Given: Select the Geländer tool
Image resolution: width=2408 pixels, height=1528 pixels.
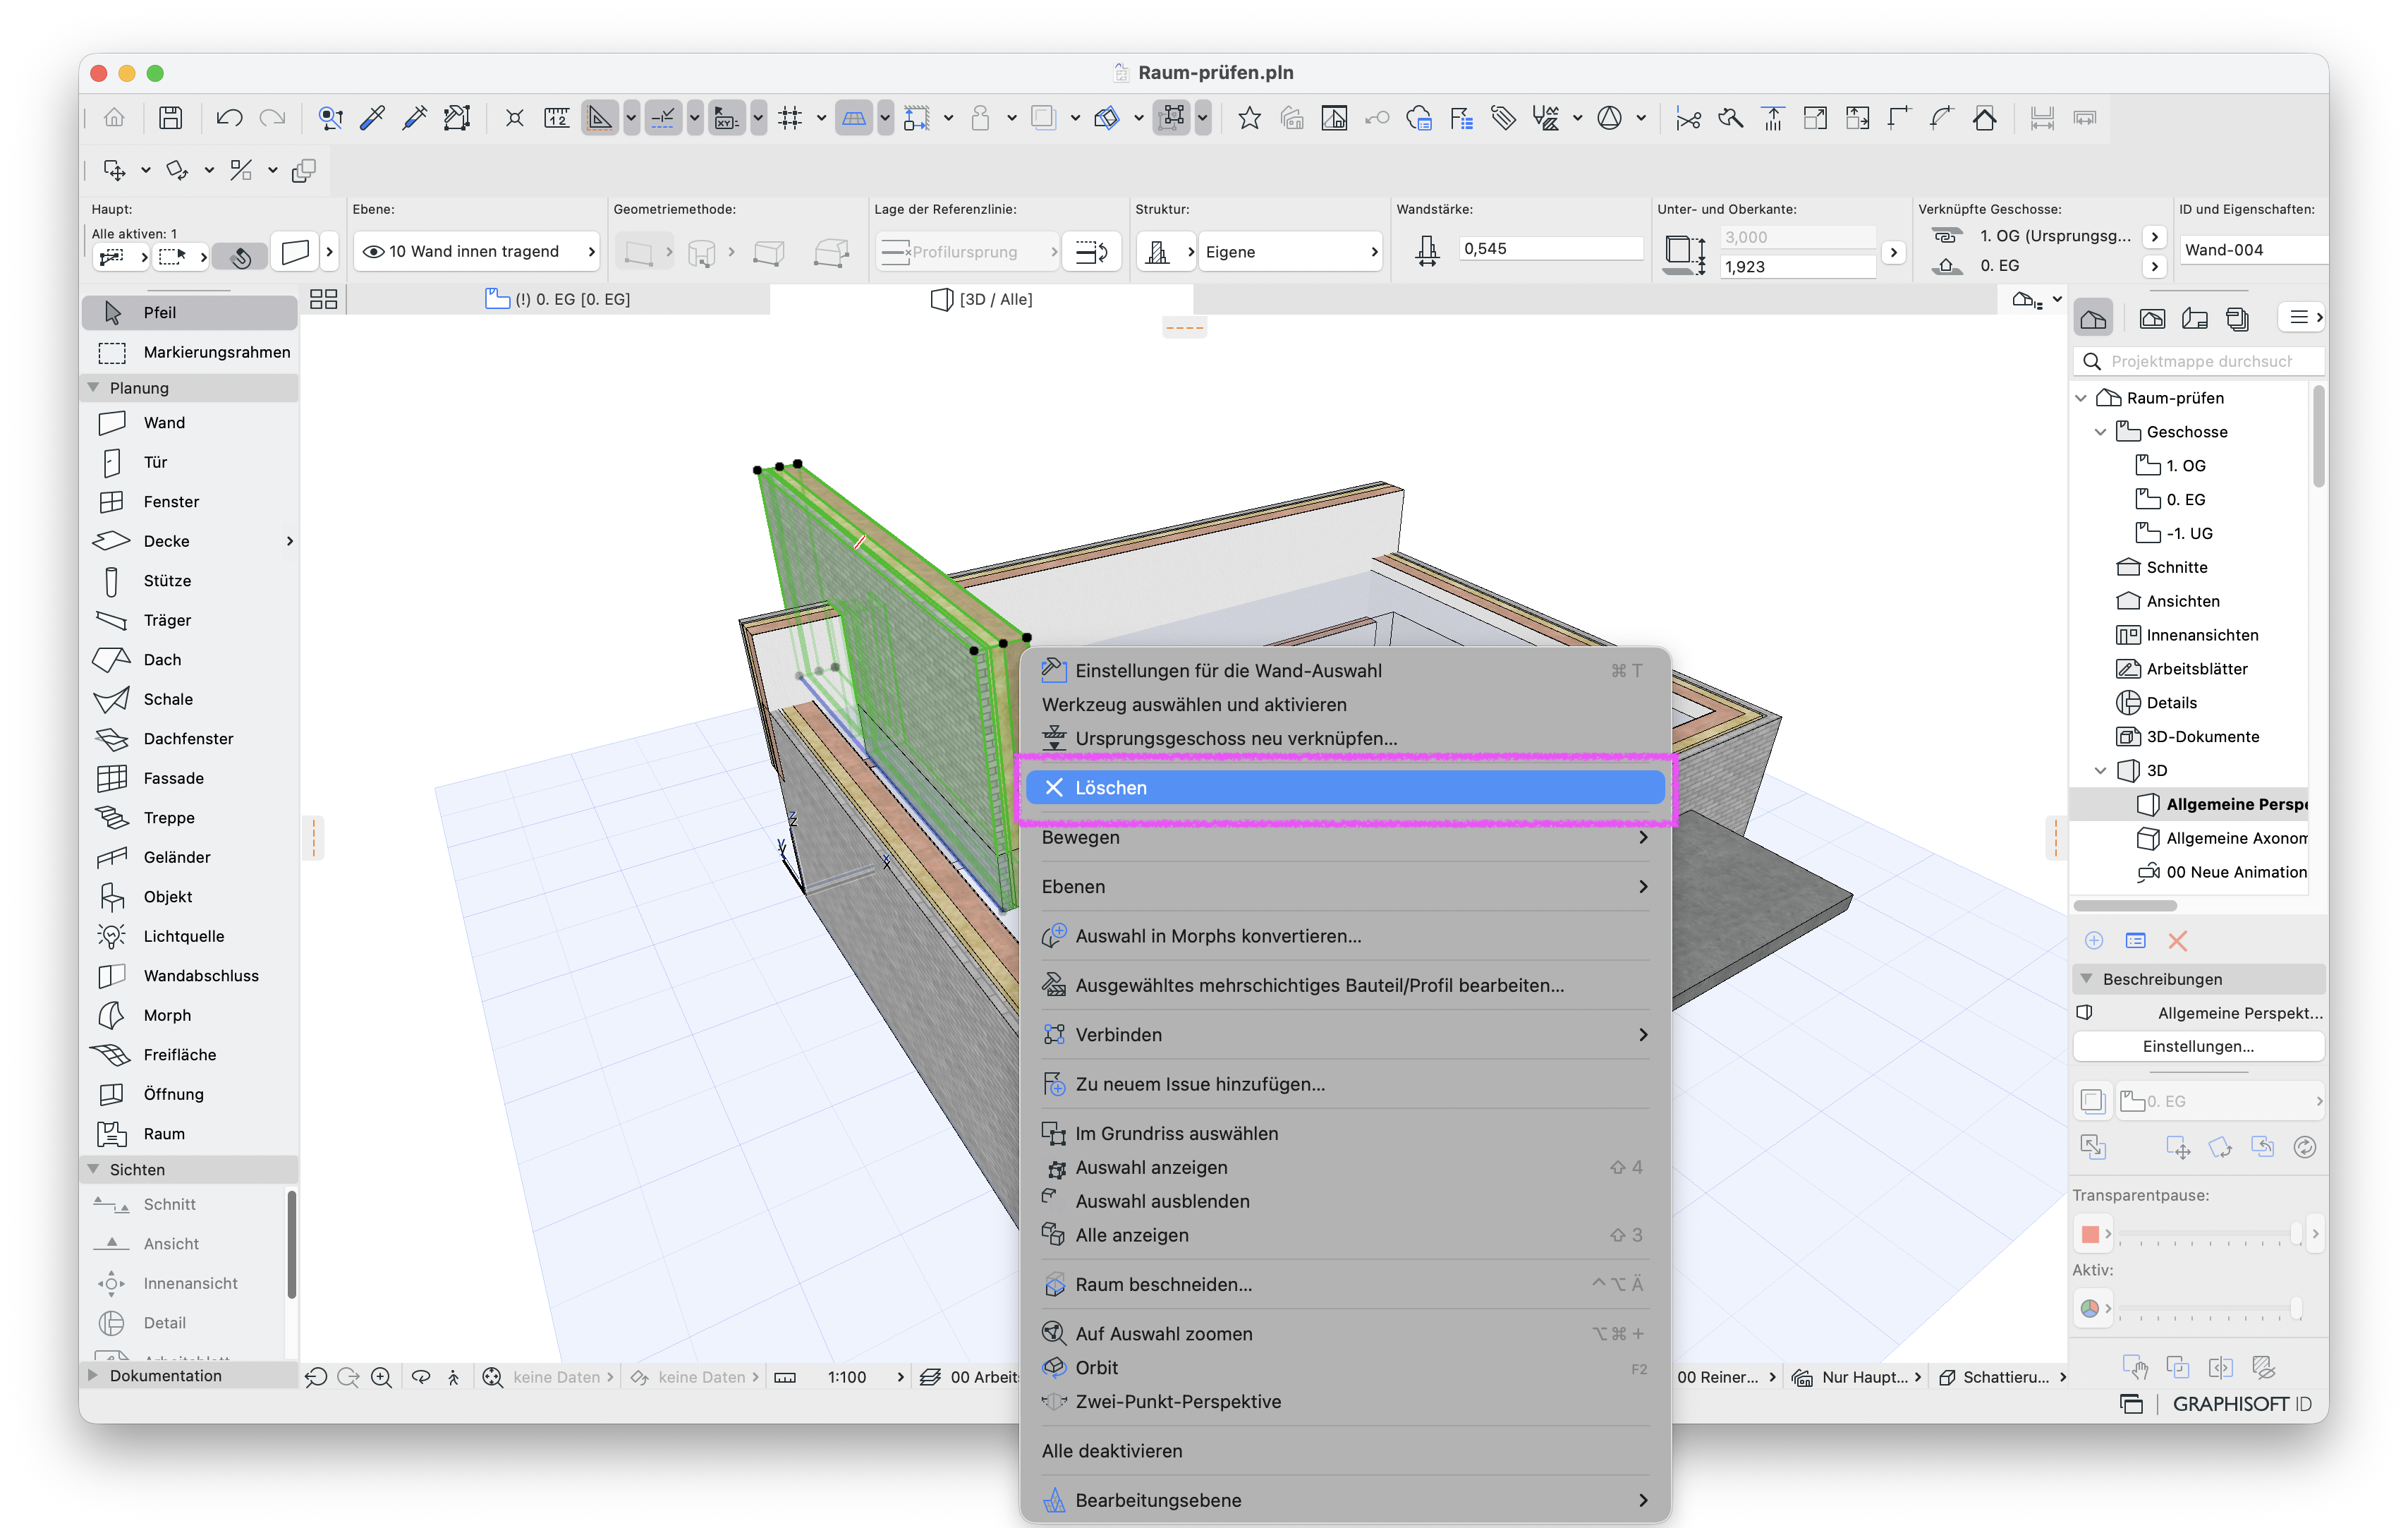Looking at the screenshot, I should [x=189, y=857].
